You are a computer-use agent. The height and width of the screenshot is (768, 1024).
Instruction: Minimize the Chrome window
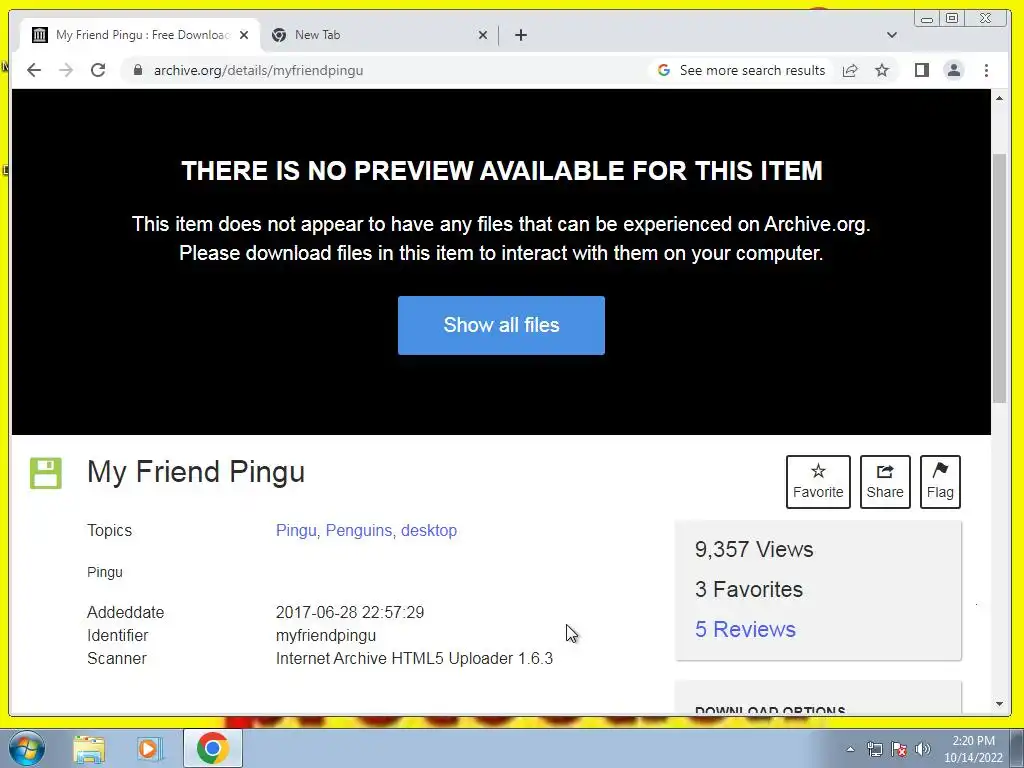926,19
